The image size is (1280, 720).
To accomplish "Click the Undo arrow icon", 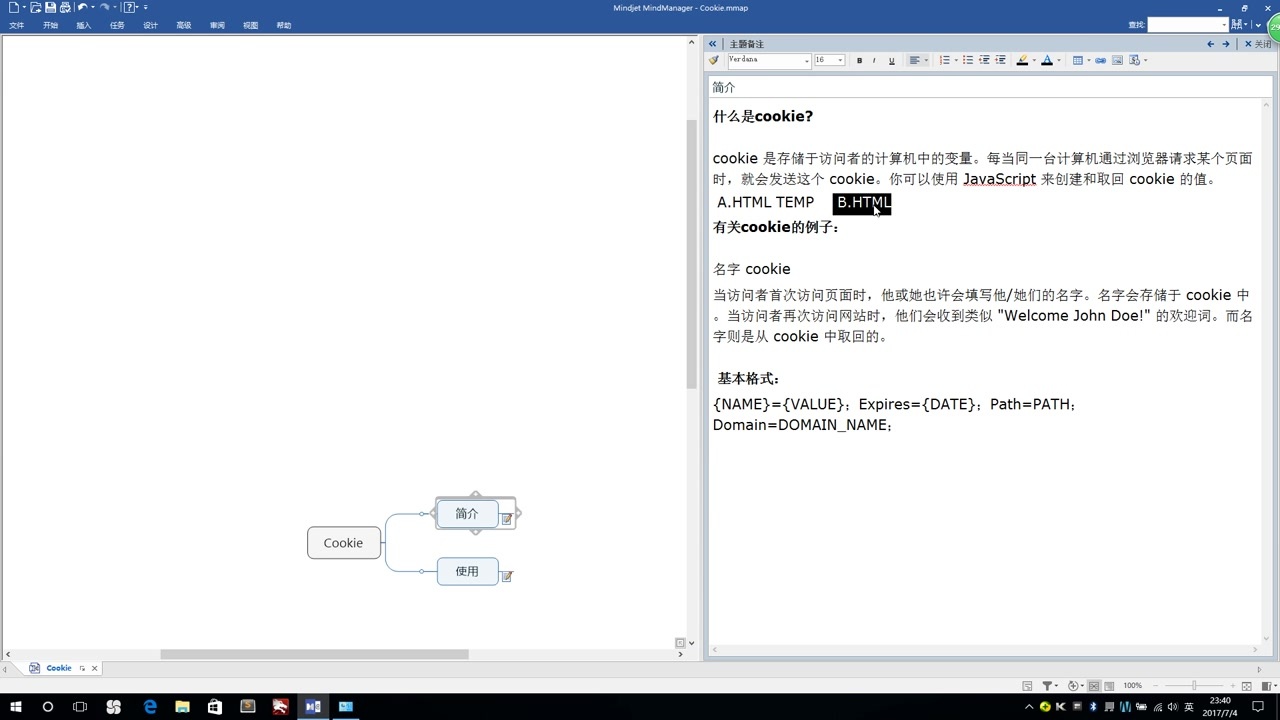I will [x=83, y=8].
